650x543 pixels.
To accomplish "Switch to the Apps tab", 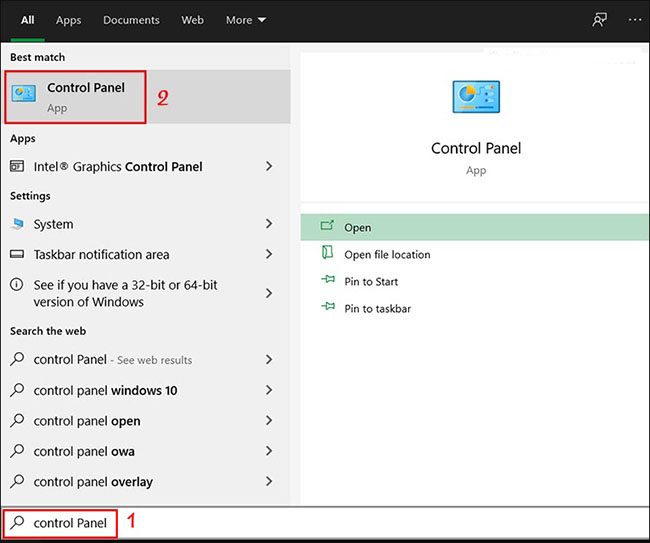I will 68,20.
